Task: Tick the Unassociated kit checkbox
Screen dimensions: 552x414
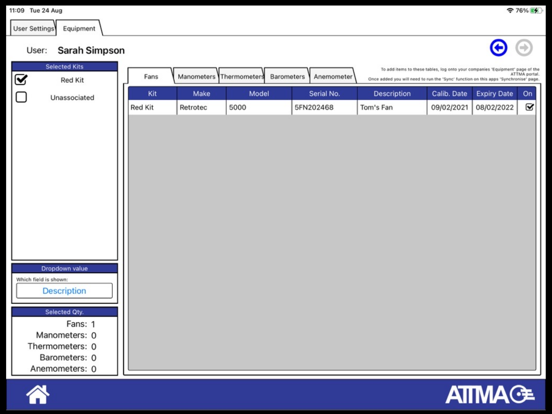Action: (x=21, y=97)
